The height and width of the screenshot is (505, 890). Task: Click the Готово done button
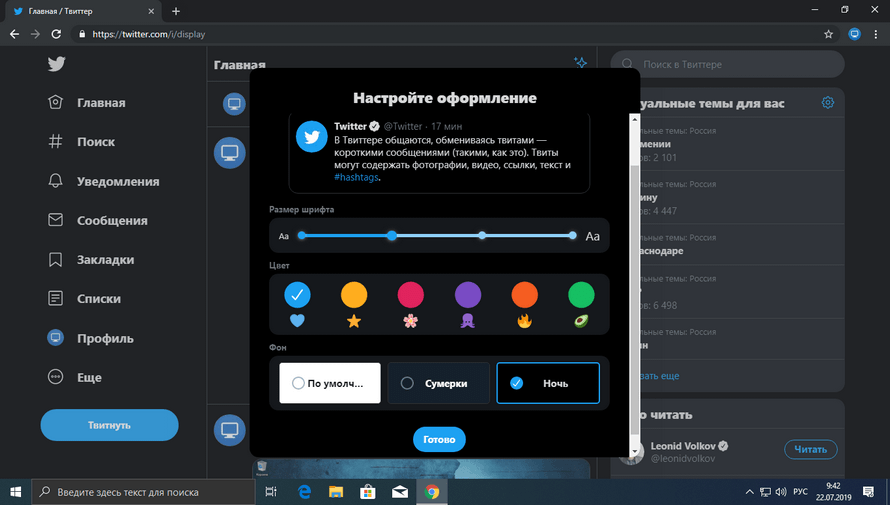coord(439,439)
